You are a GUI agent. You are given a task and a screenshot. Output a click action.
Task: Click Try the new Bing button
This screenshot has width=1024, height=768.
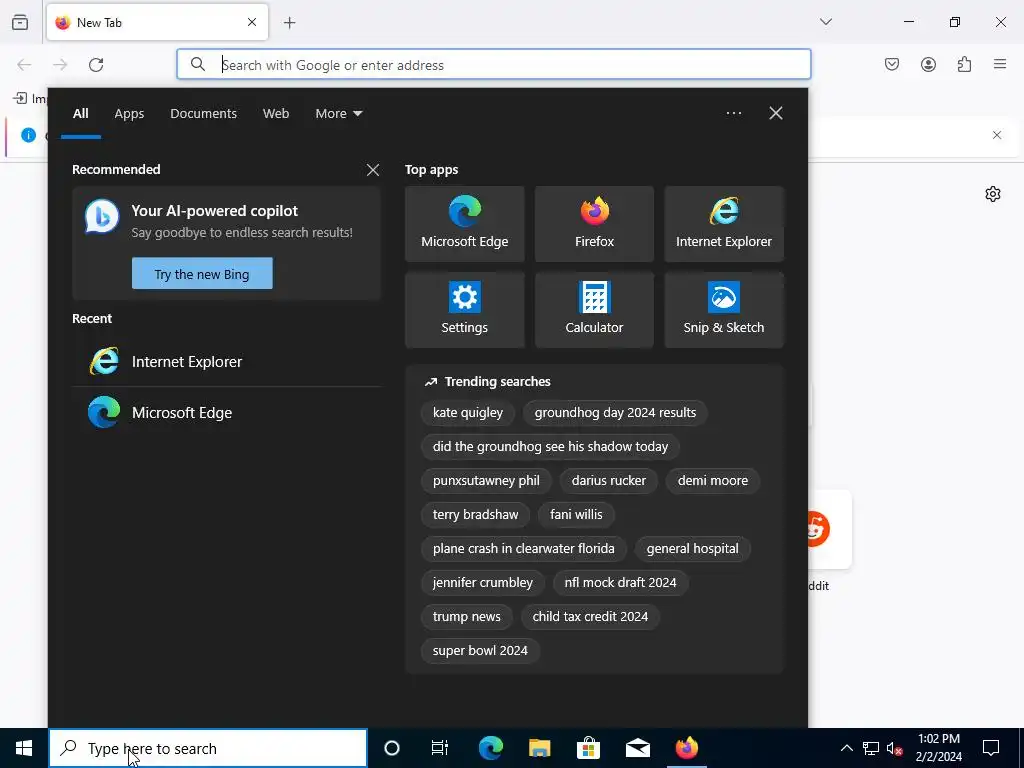[202, 274]
